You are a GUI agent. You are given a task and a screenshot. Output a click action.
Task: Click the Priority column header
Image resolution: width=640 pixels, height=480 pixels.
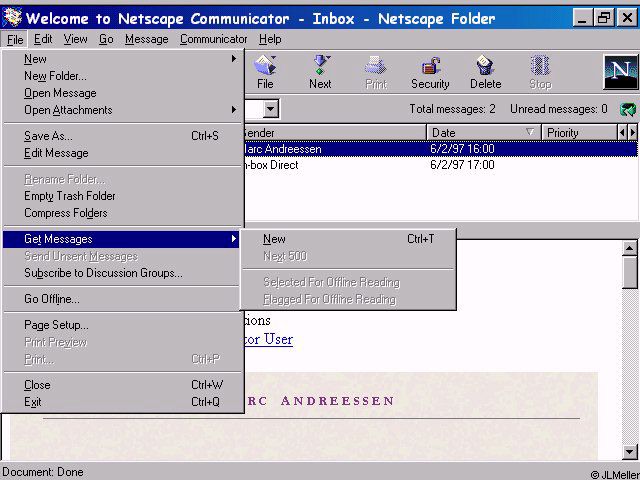579,133
